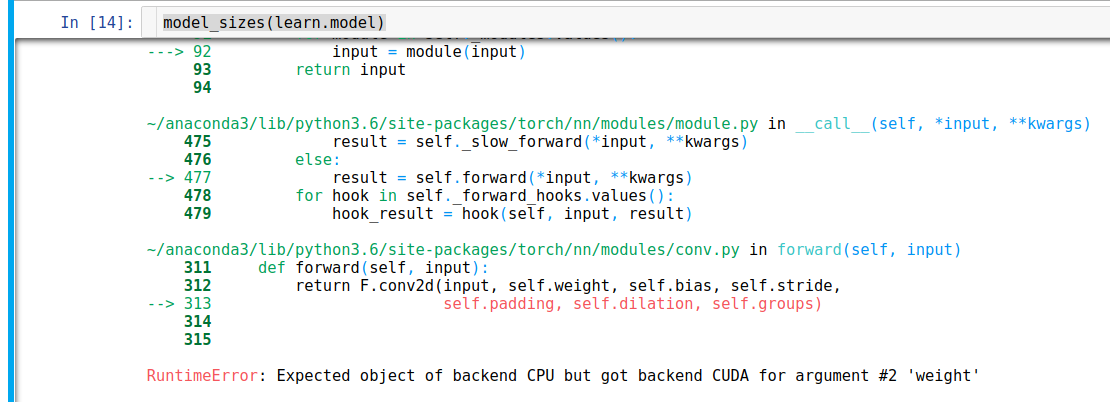Image resolution: width=1110 pixels, height=402 pixels.
Task: Click the blue forward(self, input) function name
Action: [x=869, y=250]
